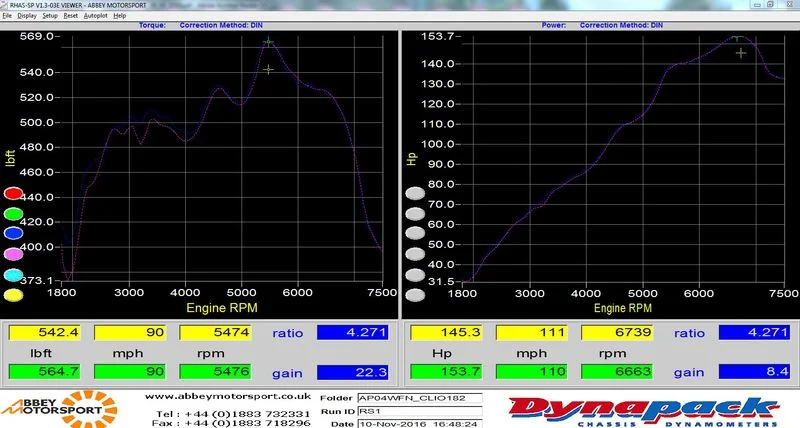Open the File menu
Screen dimensions: 800x428
click(7, 16)
